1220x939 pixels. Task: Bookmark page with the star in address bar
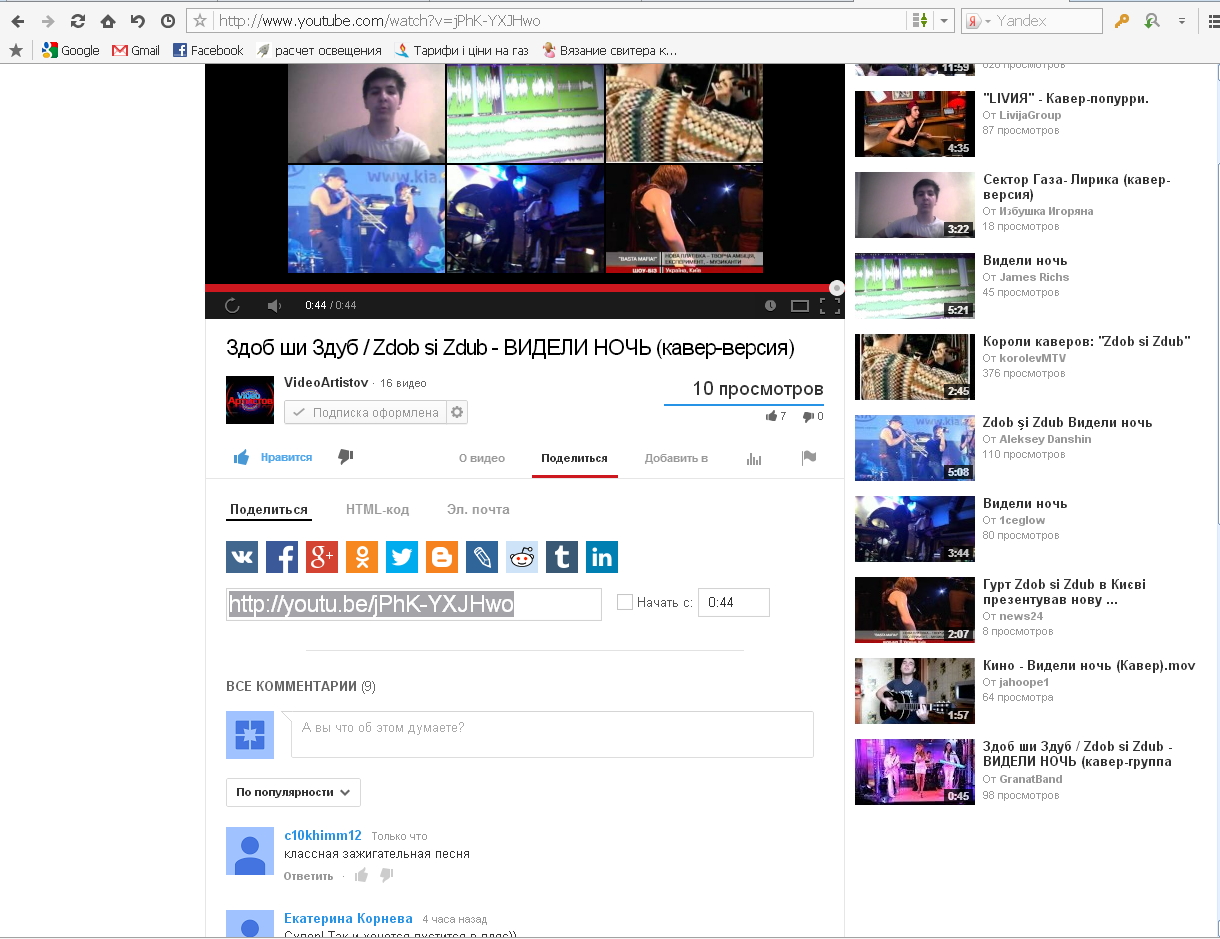pos(200,21)
